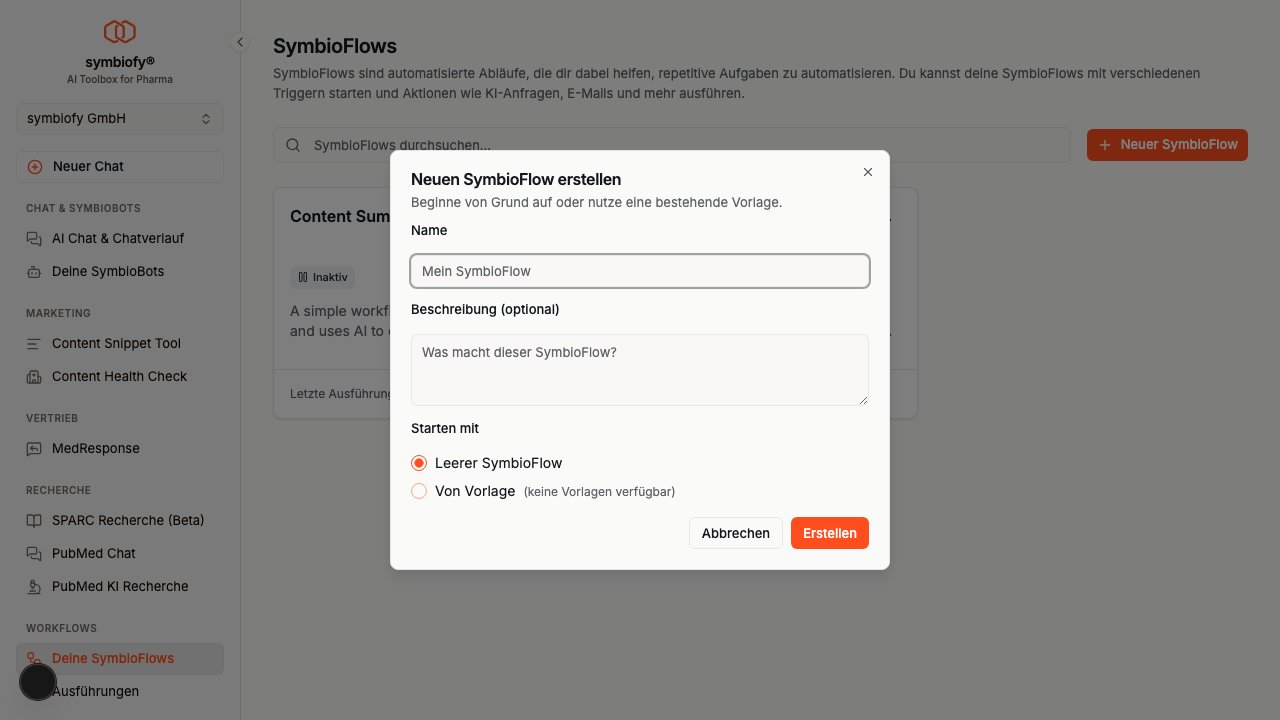The image size is (1280, 720).
Task: Launch the Content Health Check tool
Action: pyautogui.click(x=119, y=376)
